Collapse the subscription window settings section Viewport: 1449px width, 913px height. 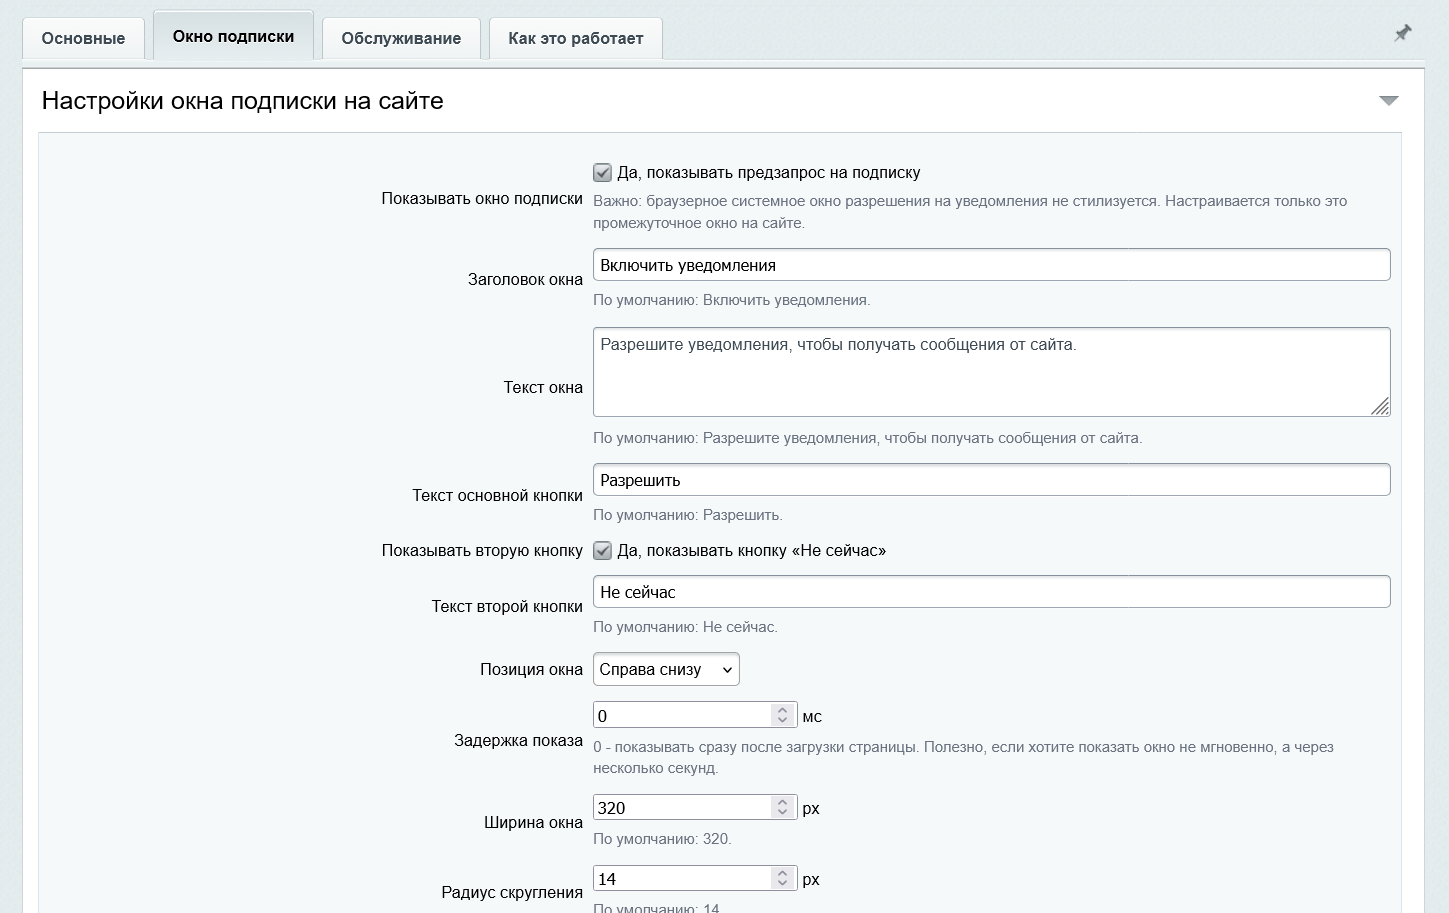pyautogui.click(x=1388, y=100)
